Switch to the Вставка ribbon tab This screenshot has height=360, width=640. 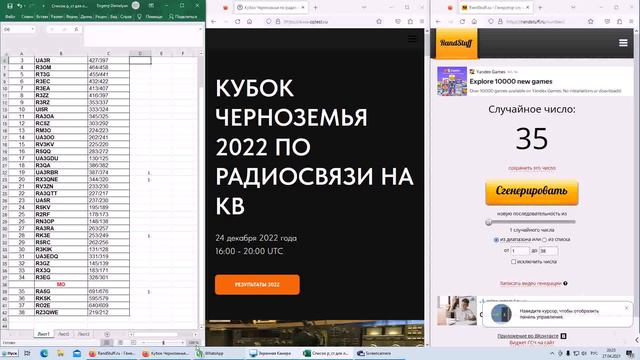pos(42,17)
